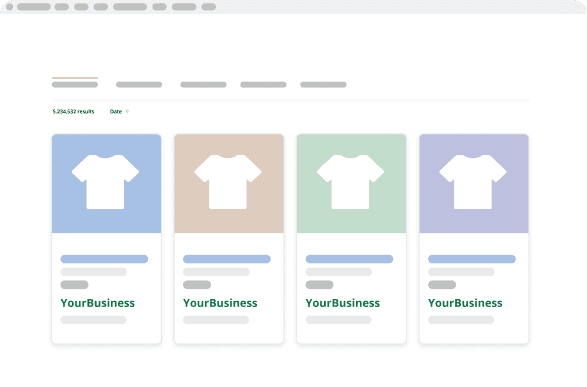Viewport: 587px width, 387px height.
Task: Click the Date dropdown arrow
Action: click(127, 112)
